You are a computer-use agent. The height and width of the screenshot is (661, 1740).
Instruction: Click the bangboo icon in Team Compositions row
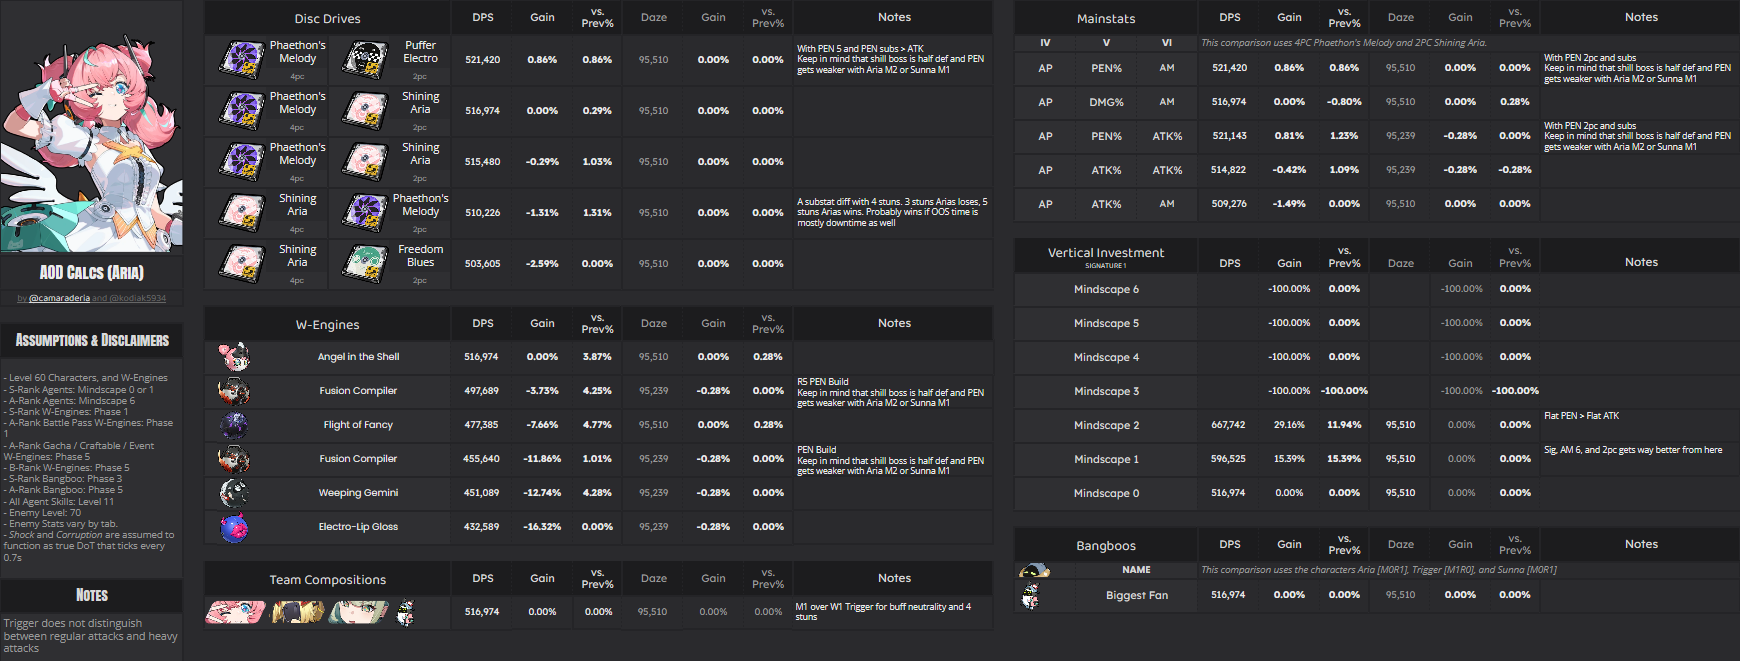pyautogui.click(x=405, y=612)
